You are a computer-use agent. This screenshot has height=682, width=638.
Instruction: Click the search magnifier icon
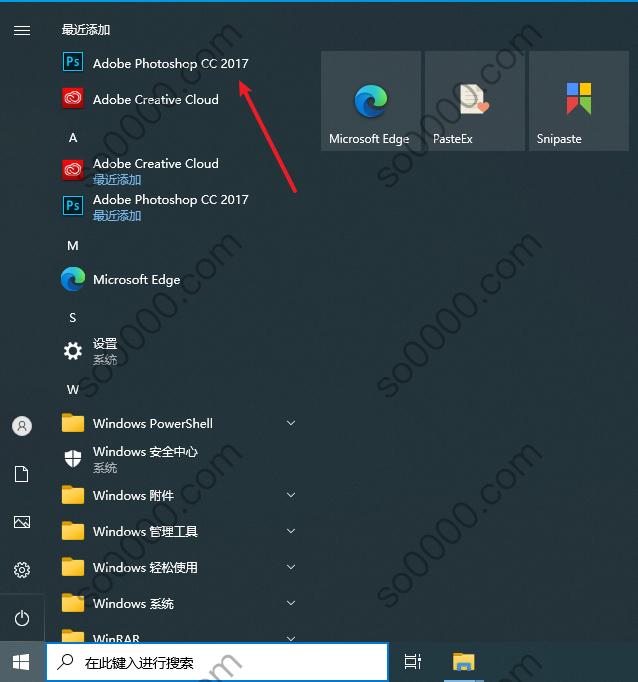pyautogui.click(x=66, y=662)
